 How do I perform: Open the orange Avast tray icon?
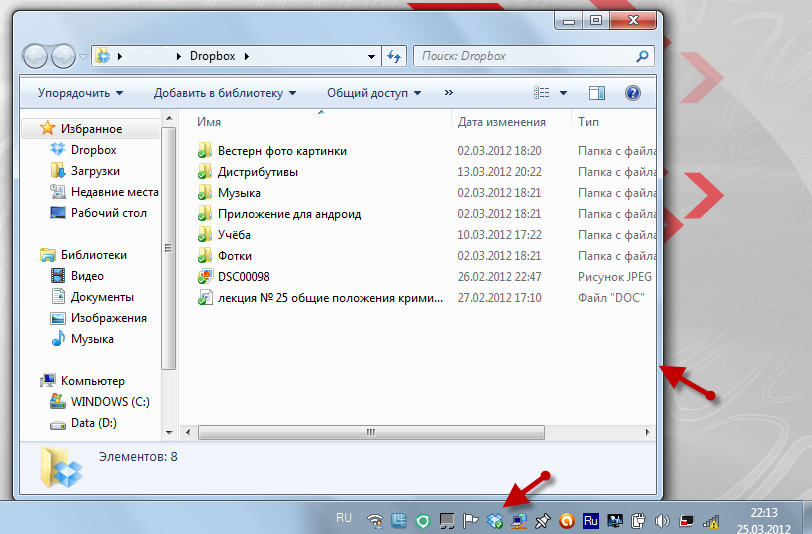click(x=567, y=521)
